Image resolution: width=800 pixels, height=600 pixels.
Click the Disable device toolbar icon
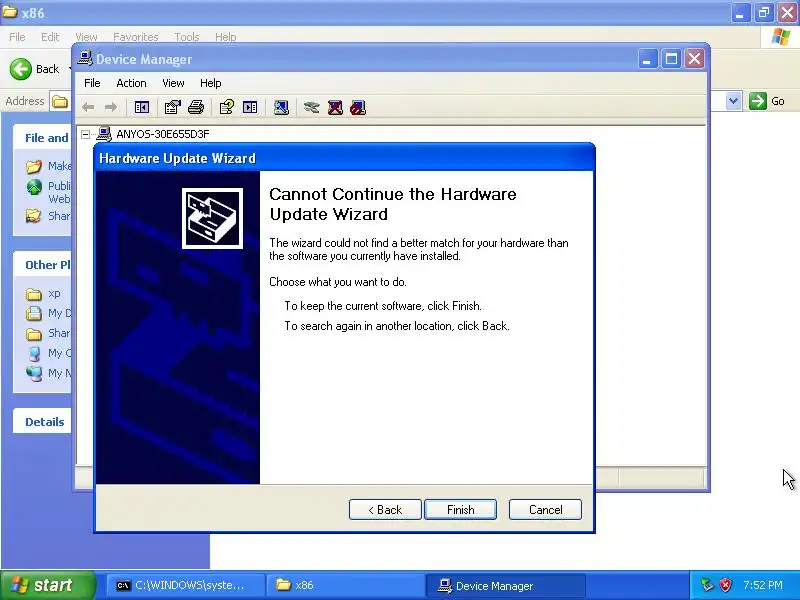click(358, 107)
